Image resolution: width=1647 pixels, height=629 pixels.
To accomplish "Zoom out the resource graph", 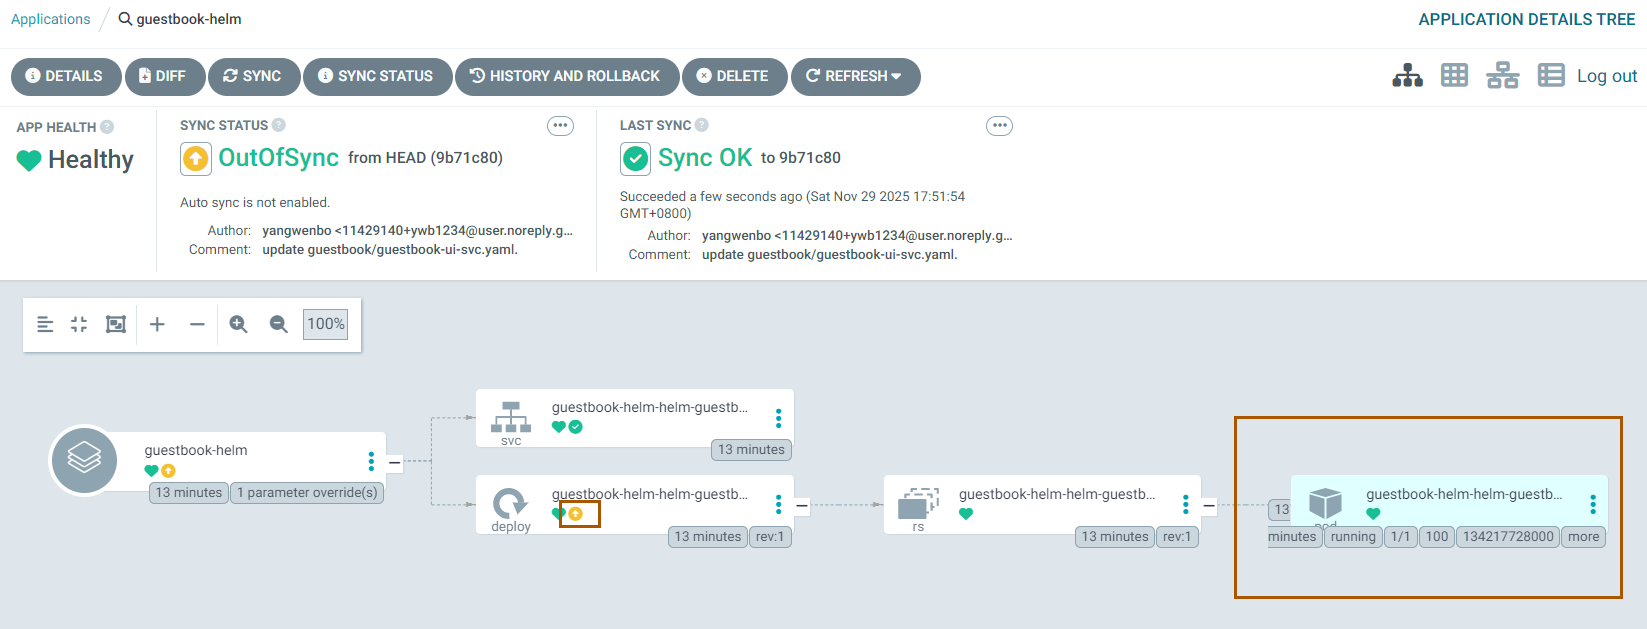I will pos(278,324).
